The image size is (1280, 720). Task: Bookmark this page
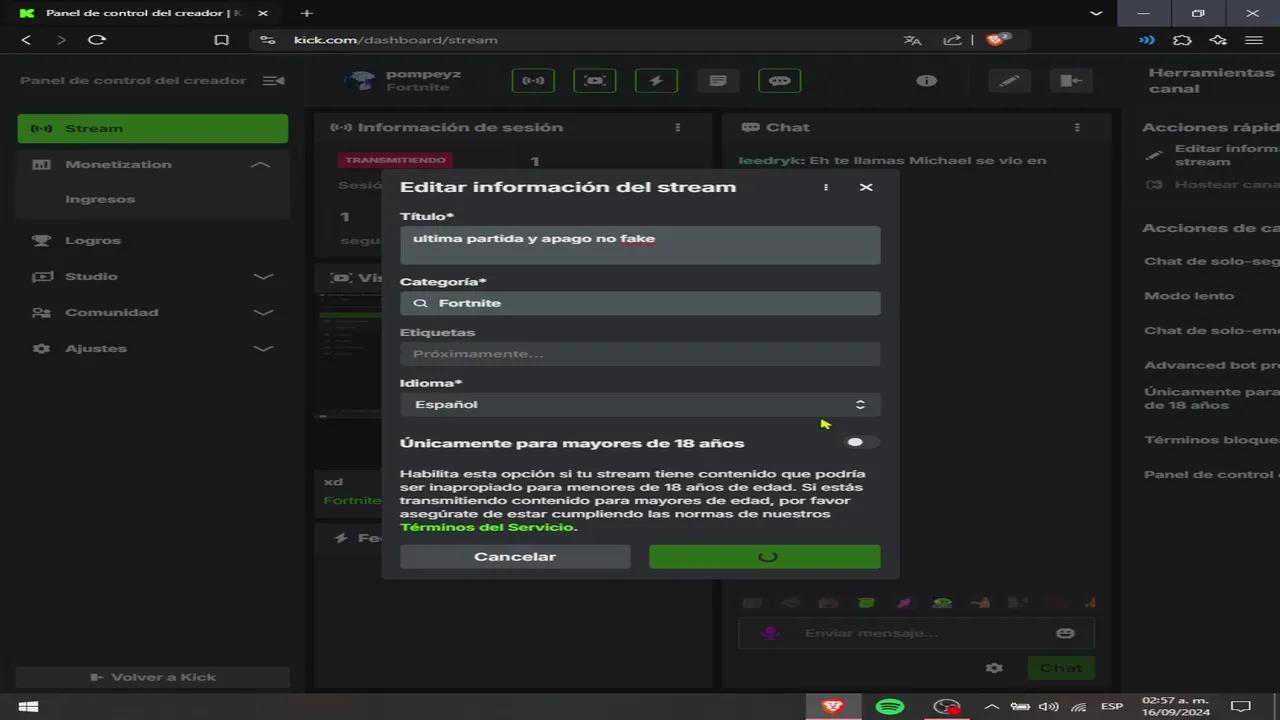[x=222, y=40]
